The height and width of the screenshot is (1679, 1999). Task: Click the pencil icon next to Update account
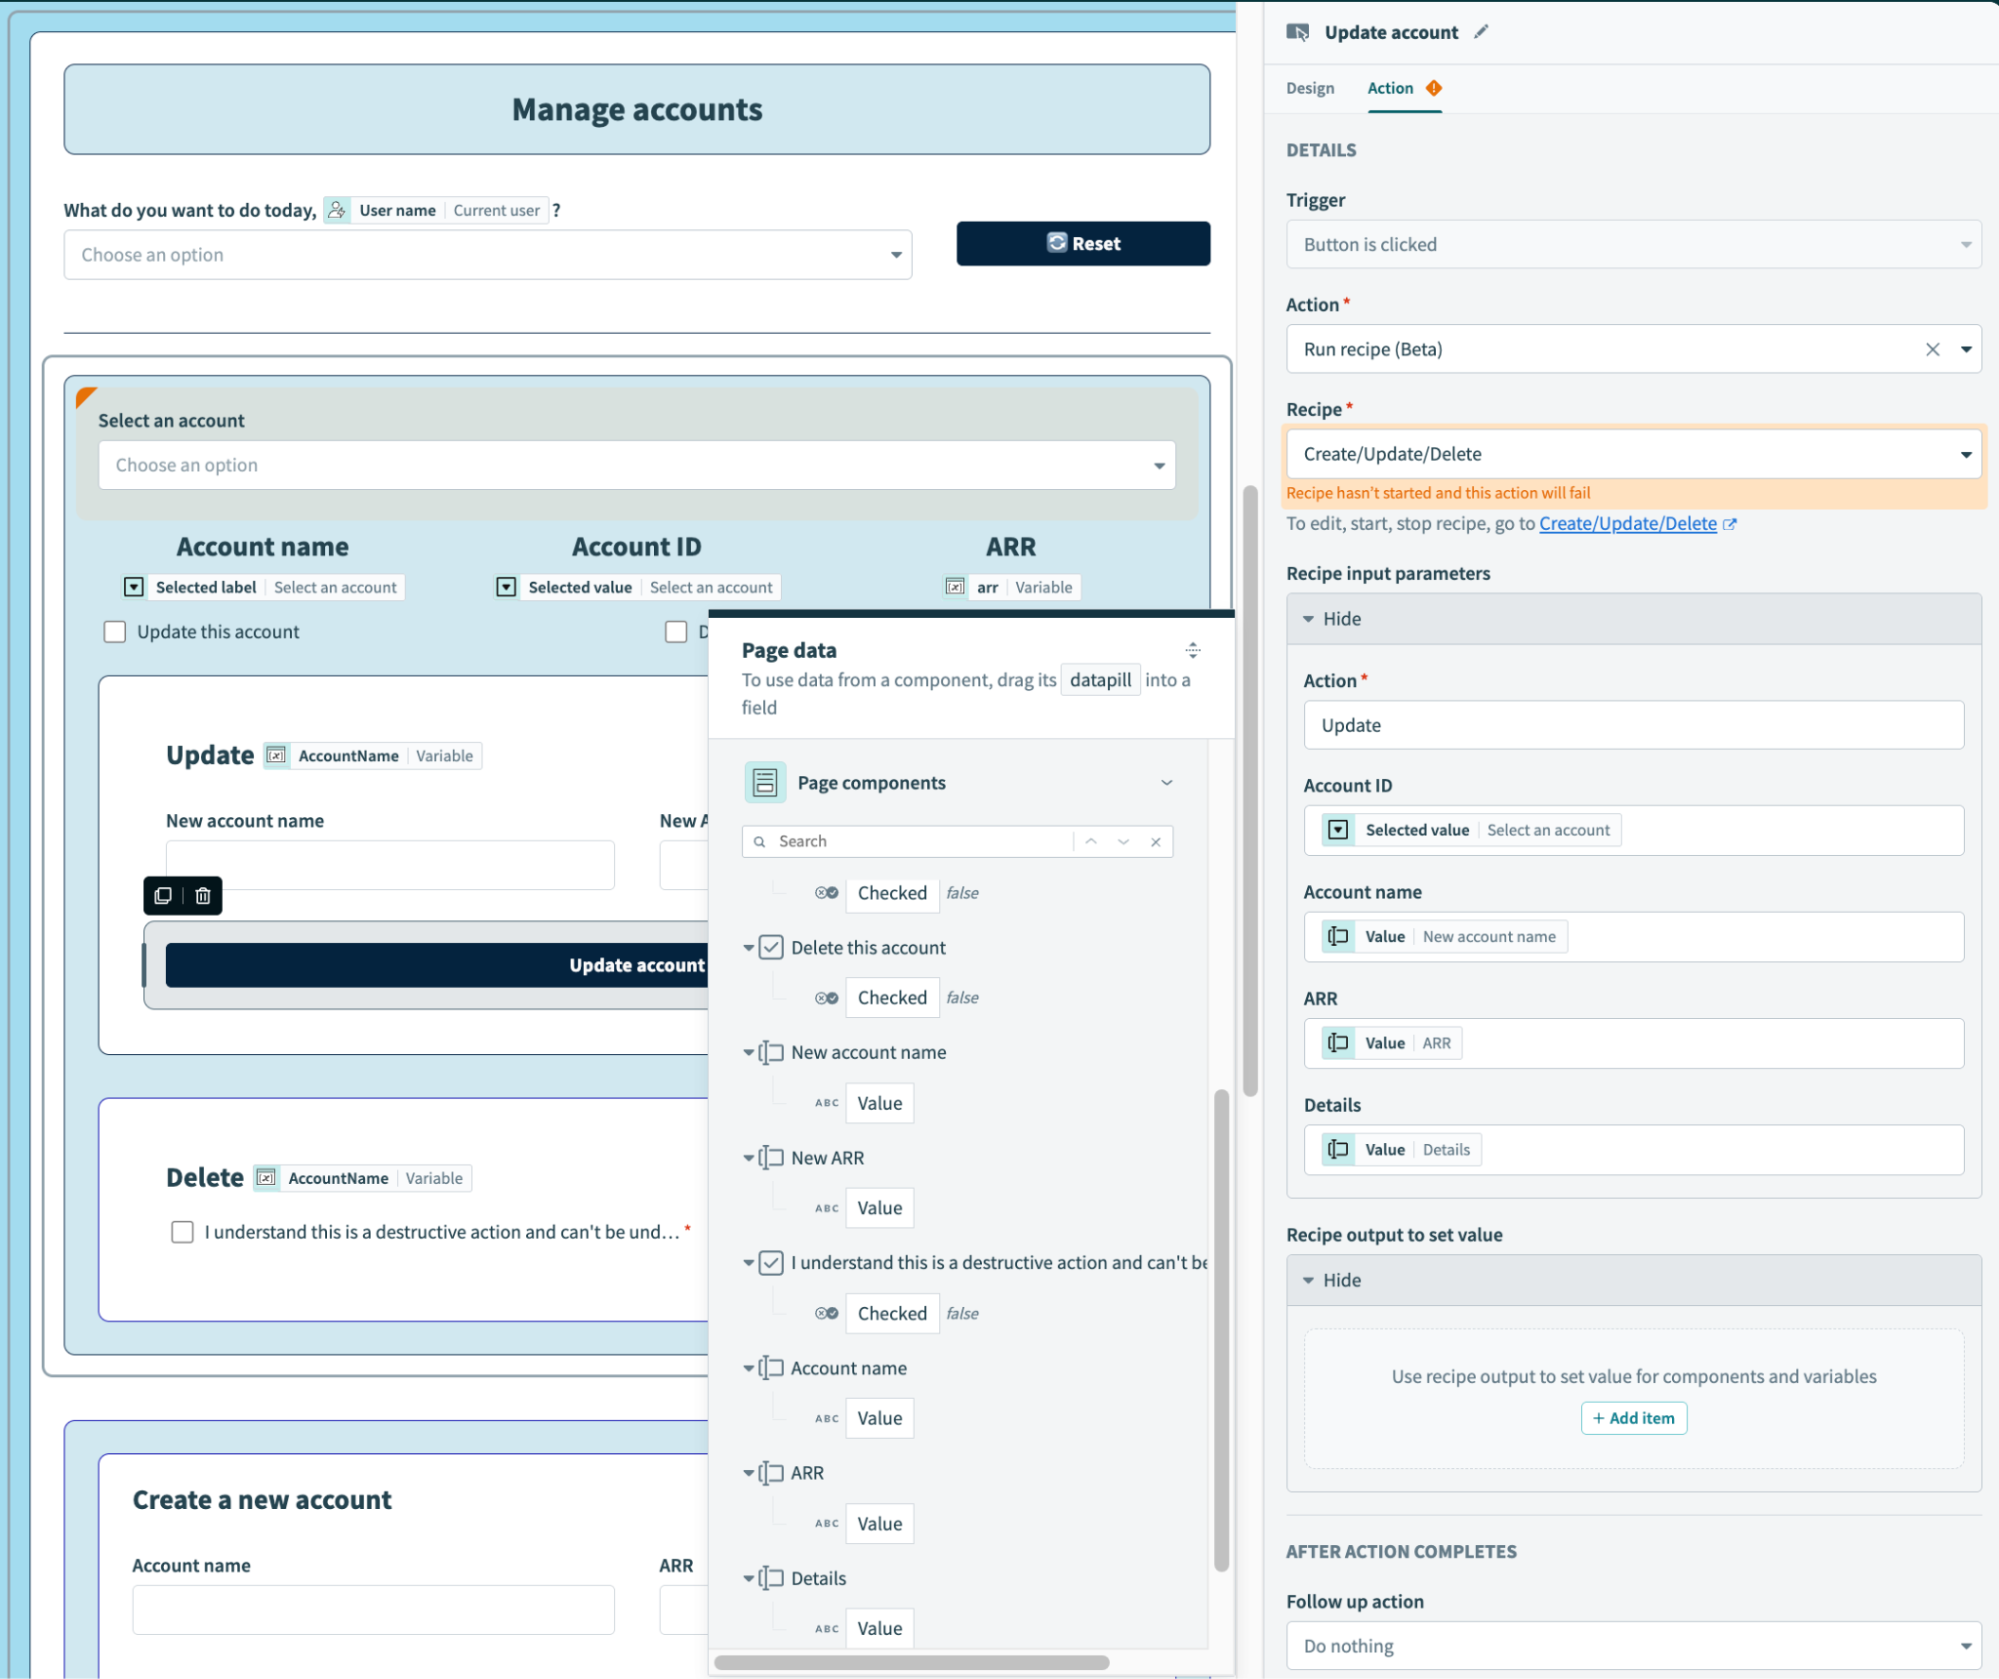(1481, 32)
